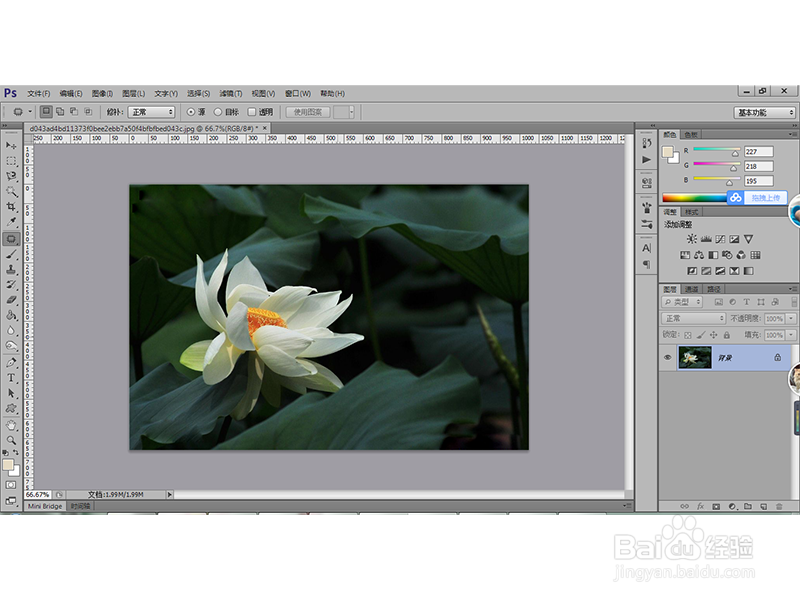Select the Lasso tool
This screenshot has width=800, height=600.
tap(11, 176)
